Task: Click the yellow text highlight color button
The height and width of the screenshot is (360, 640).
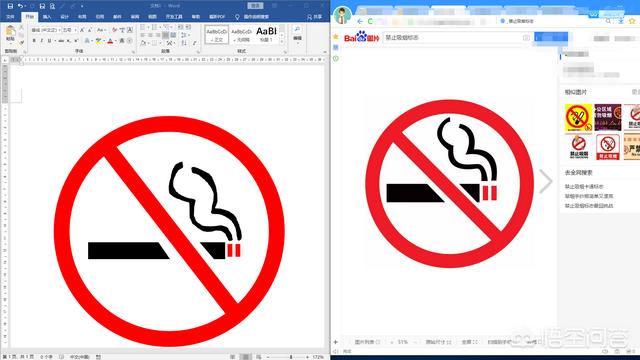Action: 98,41
